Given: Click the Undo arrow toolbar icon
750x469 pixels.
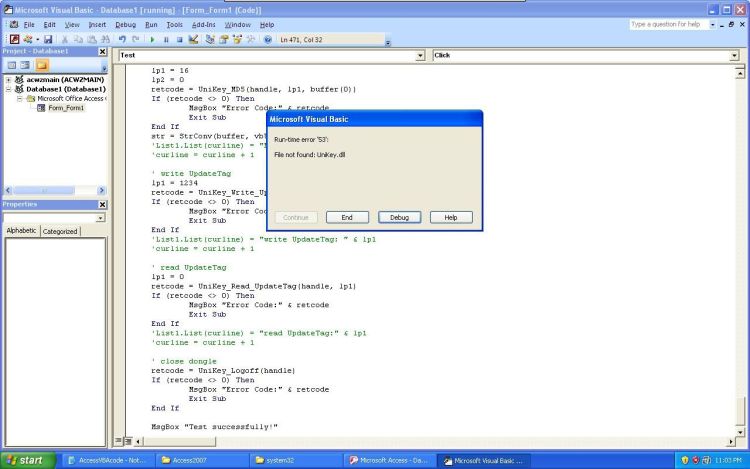Looking at the screenshot, I should (122, 39).
